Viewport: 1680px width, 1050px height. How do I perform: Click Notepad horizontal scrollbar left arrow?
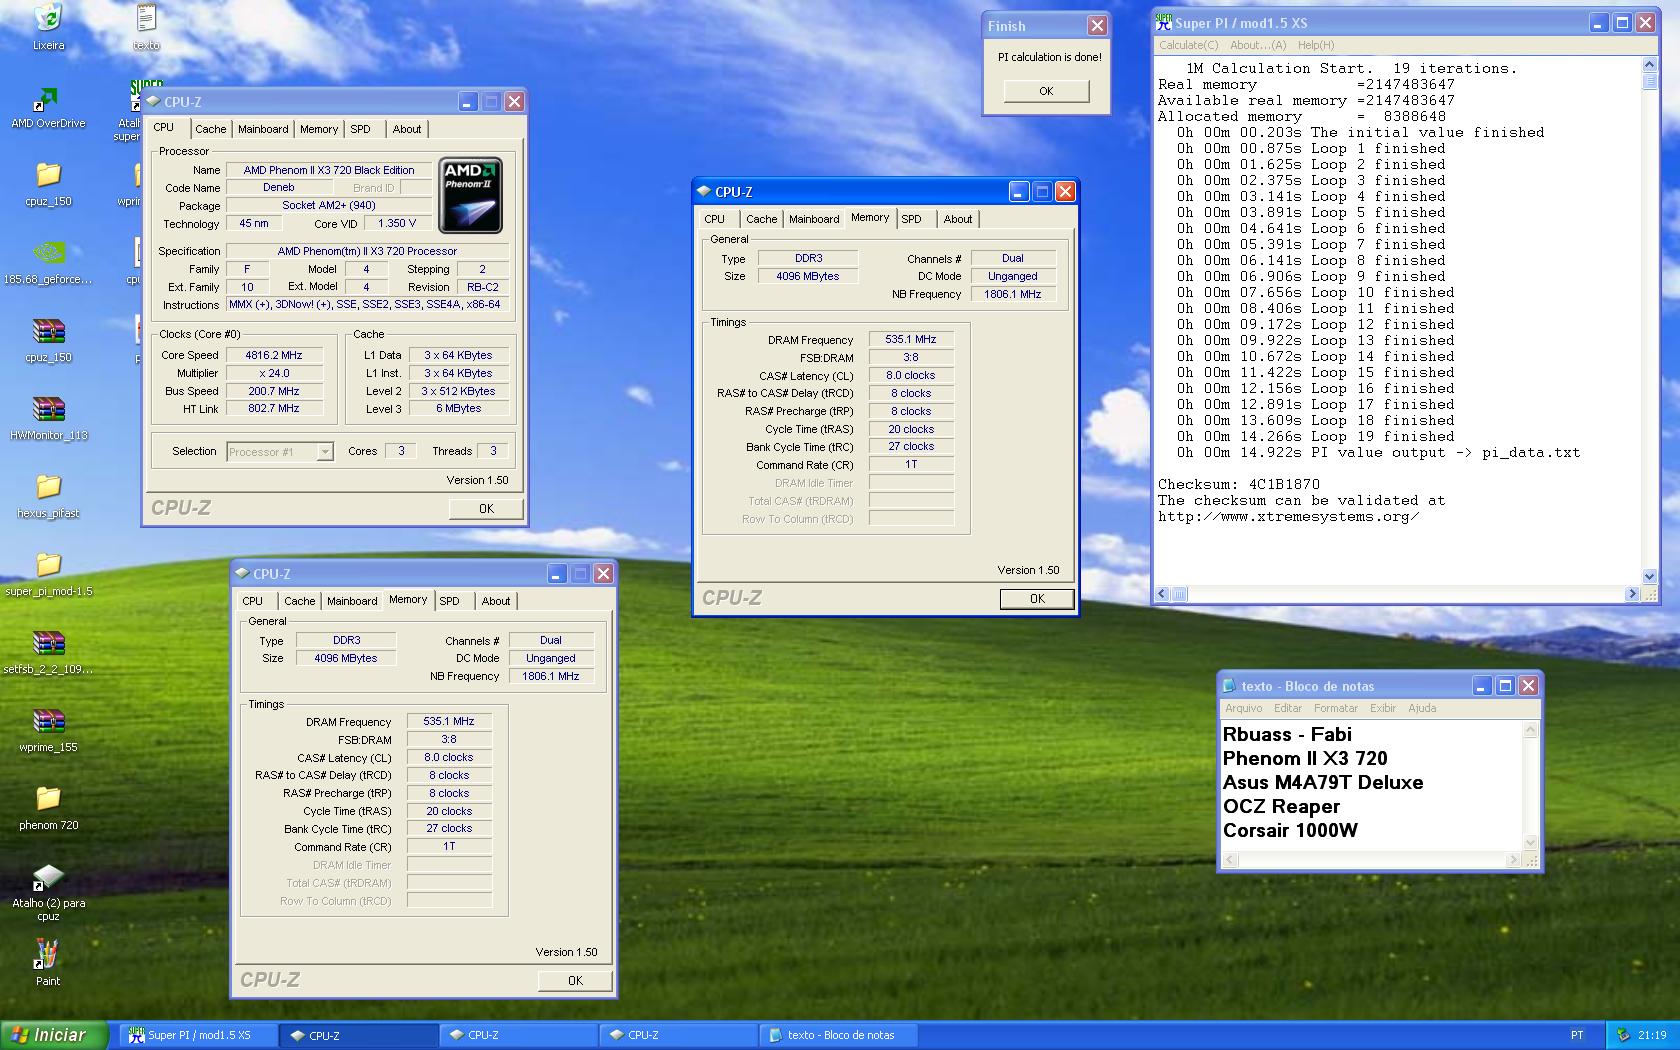pos(1231,860)
